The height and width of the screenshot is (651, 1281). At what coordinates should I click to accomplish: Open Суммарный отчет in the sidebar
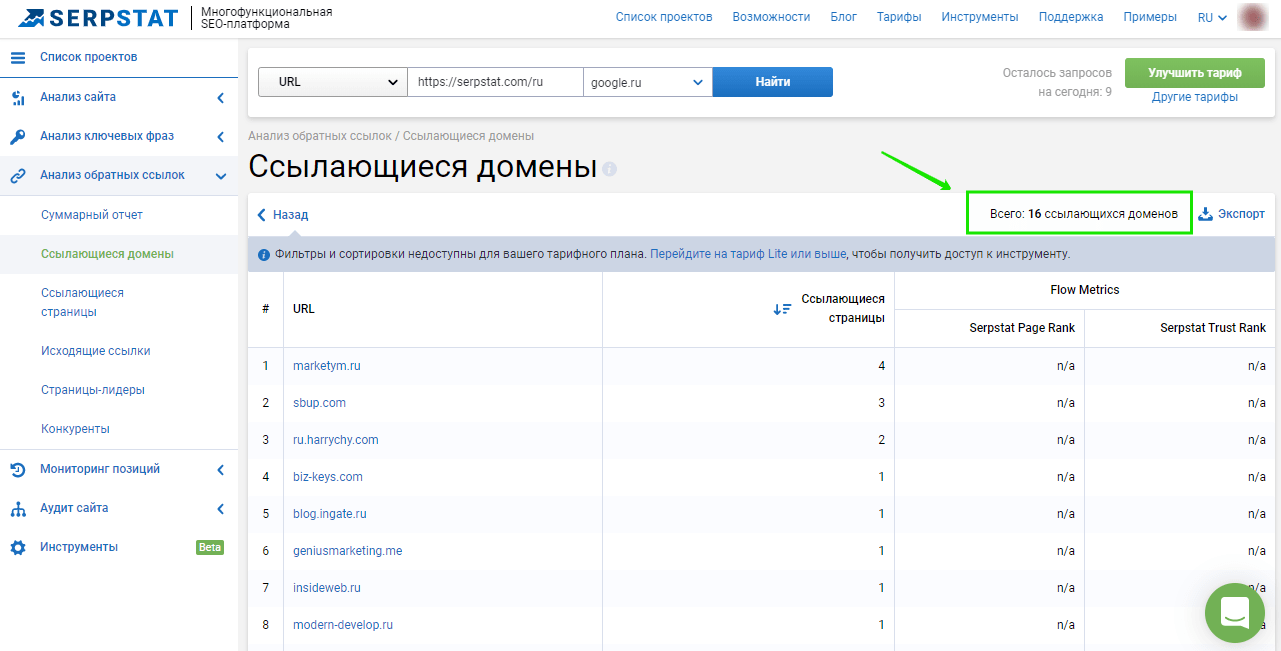92,215
